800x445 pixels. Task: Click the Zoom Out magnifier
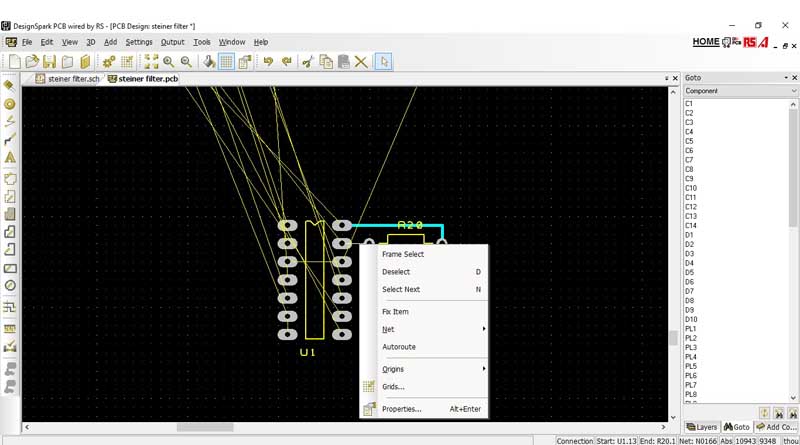click(x=186, y=62)
